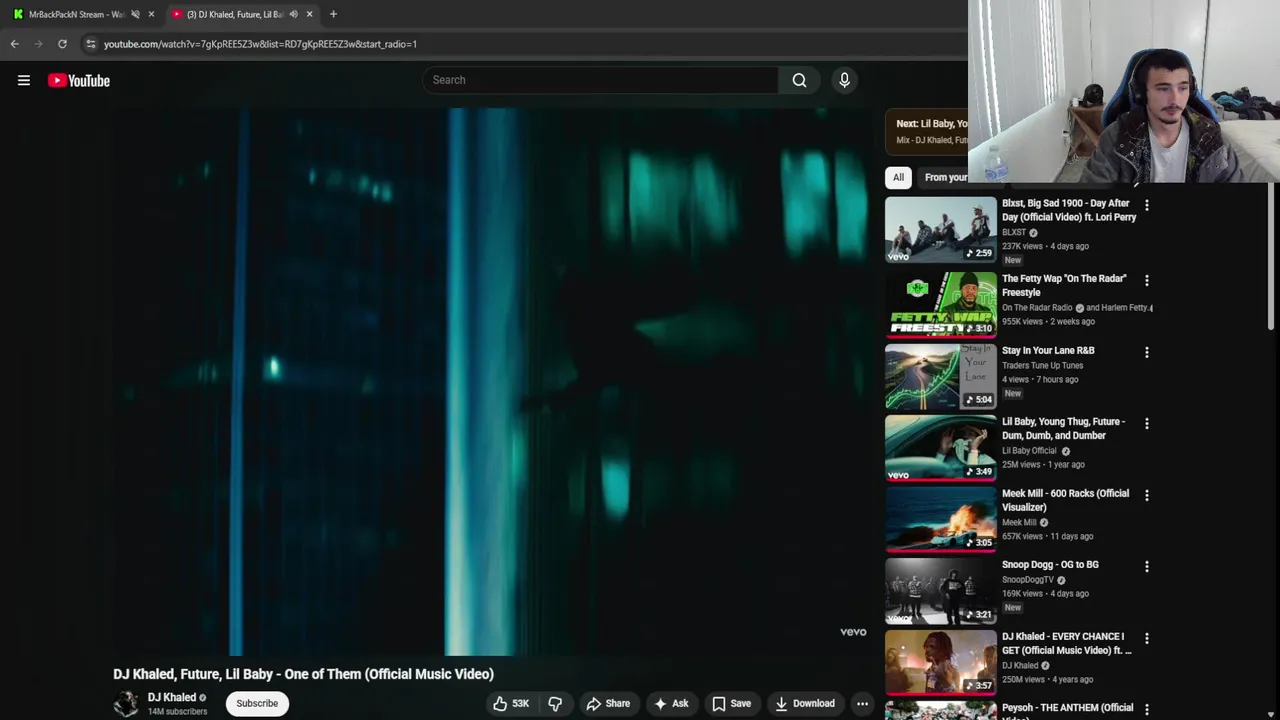Click the video title 'One of Them'
Viewport: 1280px width, 720px height.
point(303,674)
